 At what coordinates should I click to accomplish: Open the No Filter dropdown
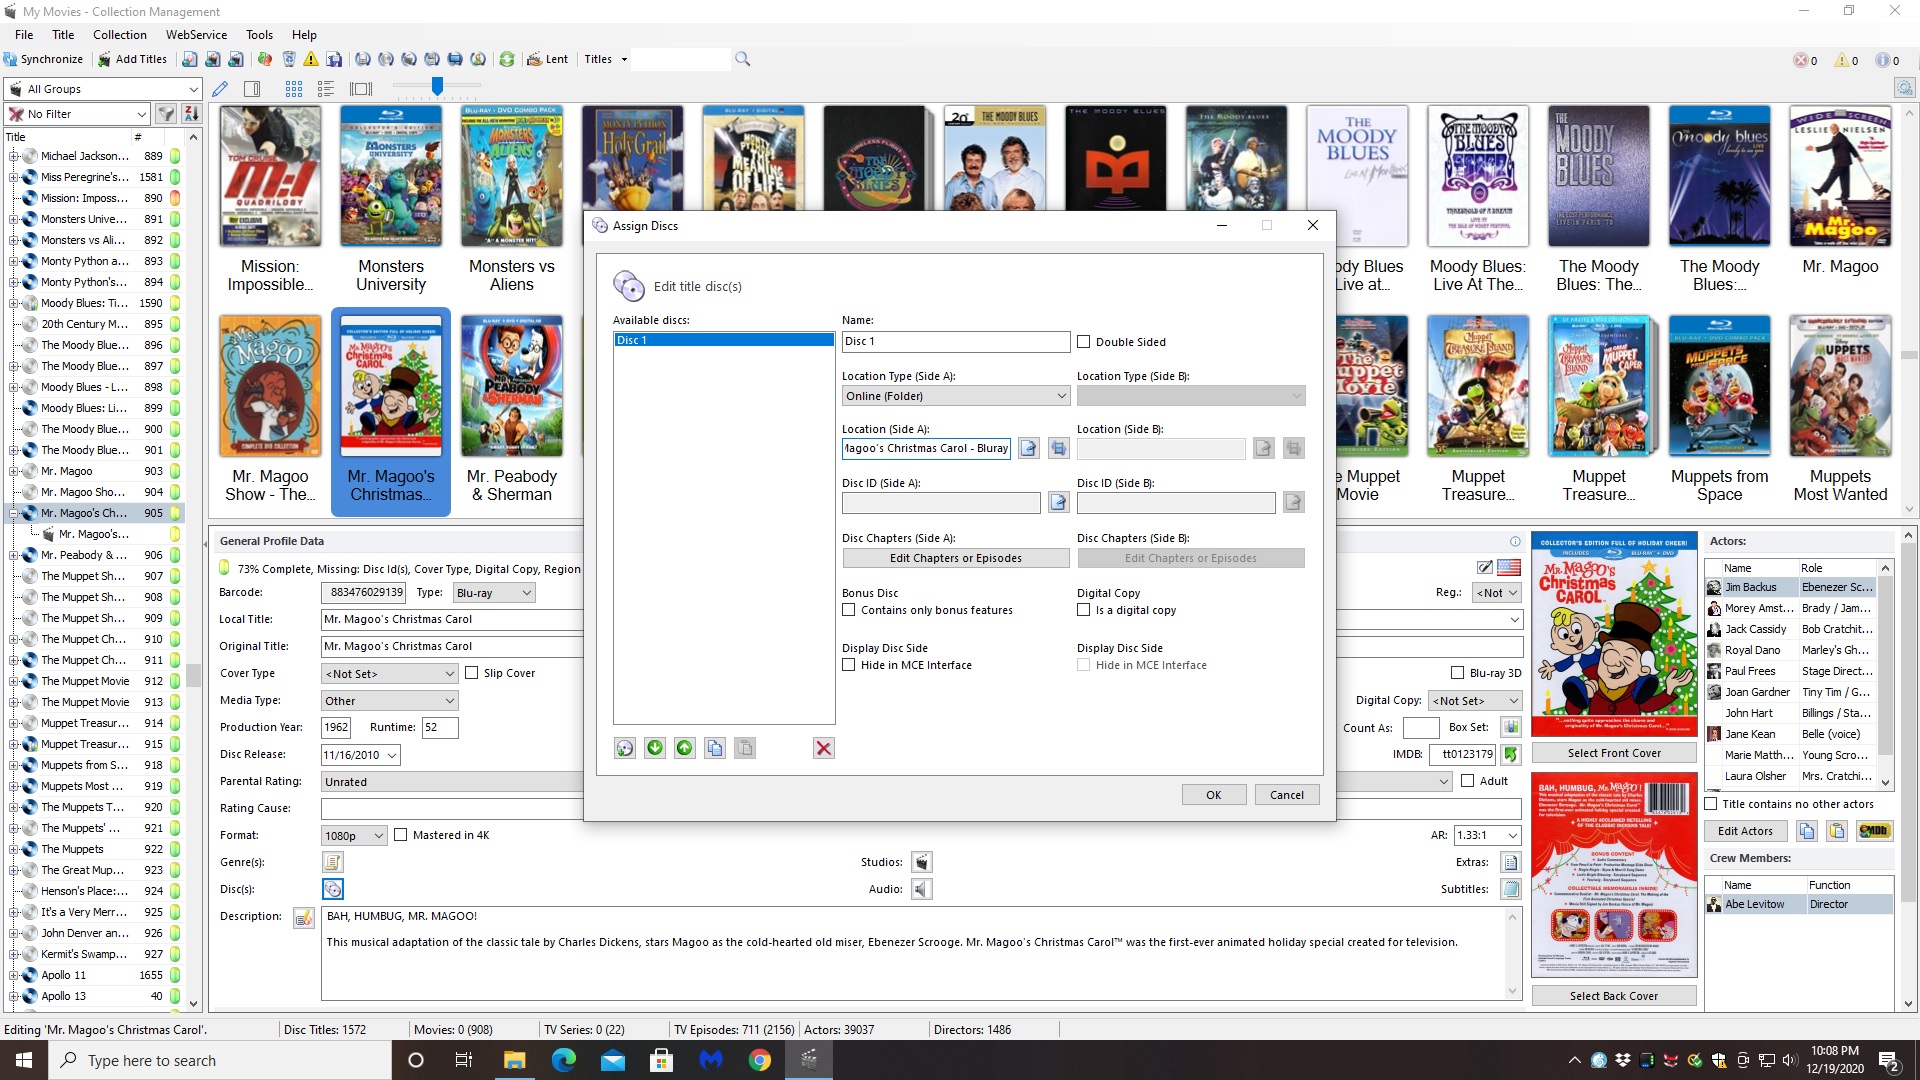click(x=77, y=114)
